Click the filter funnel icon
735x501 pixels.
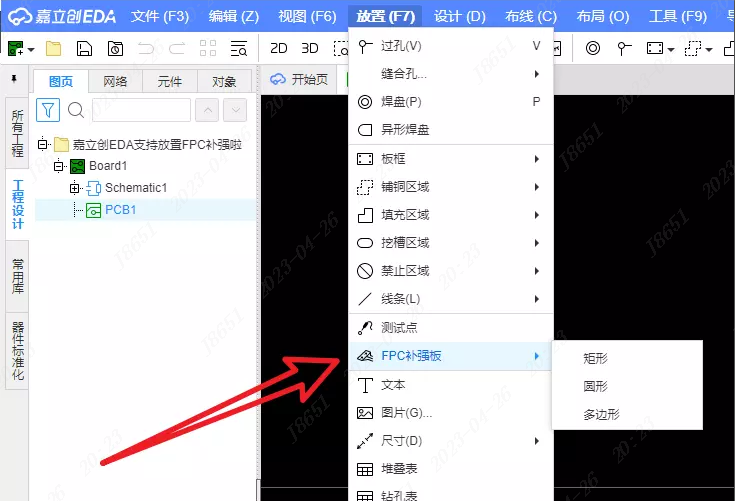[x=48, y=110]
